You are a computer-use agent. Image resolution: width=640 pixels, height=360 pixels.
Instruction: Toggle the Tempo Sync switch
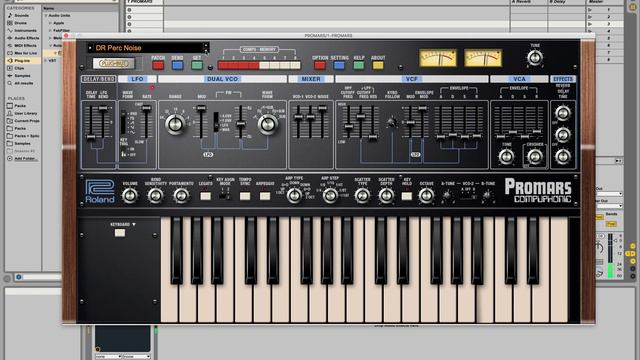coord(244,196)
